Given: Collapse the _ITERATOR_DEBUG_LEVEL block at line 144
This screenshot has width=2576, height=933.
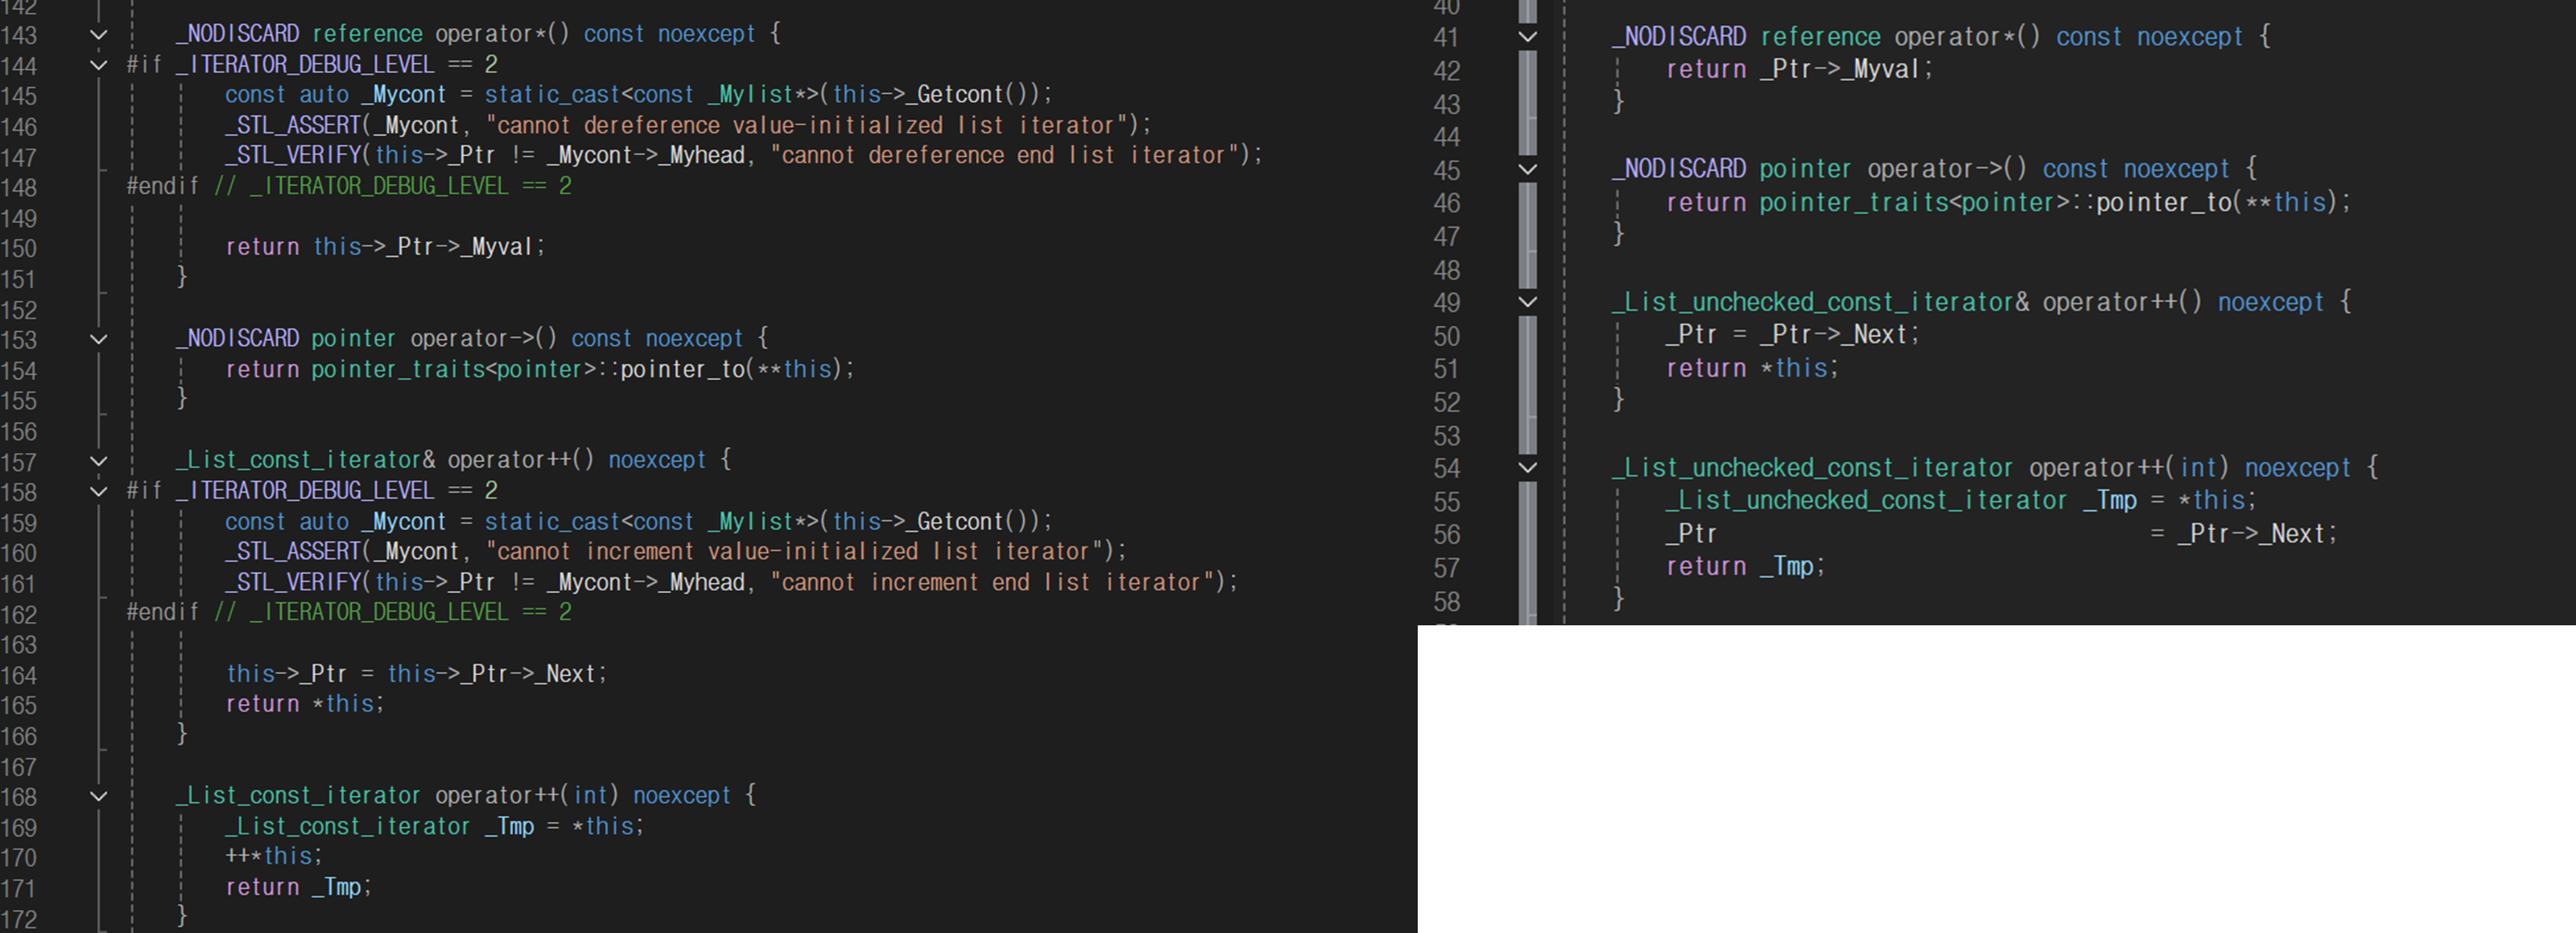Looking at the screenshot, I should 97,64.
